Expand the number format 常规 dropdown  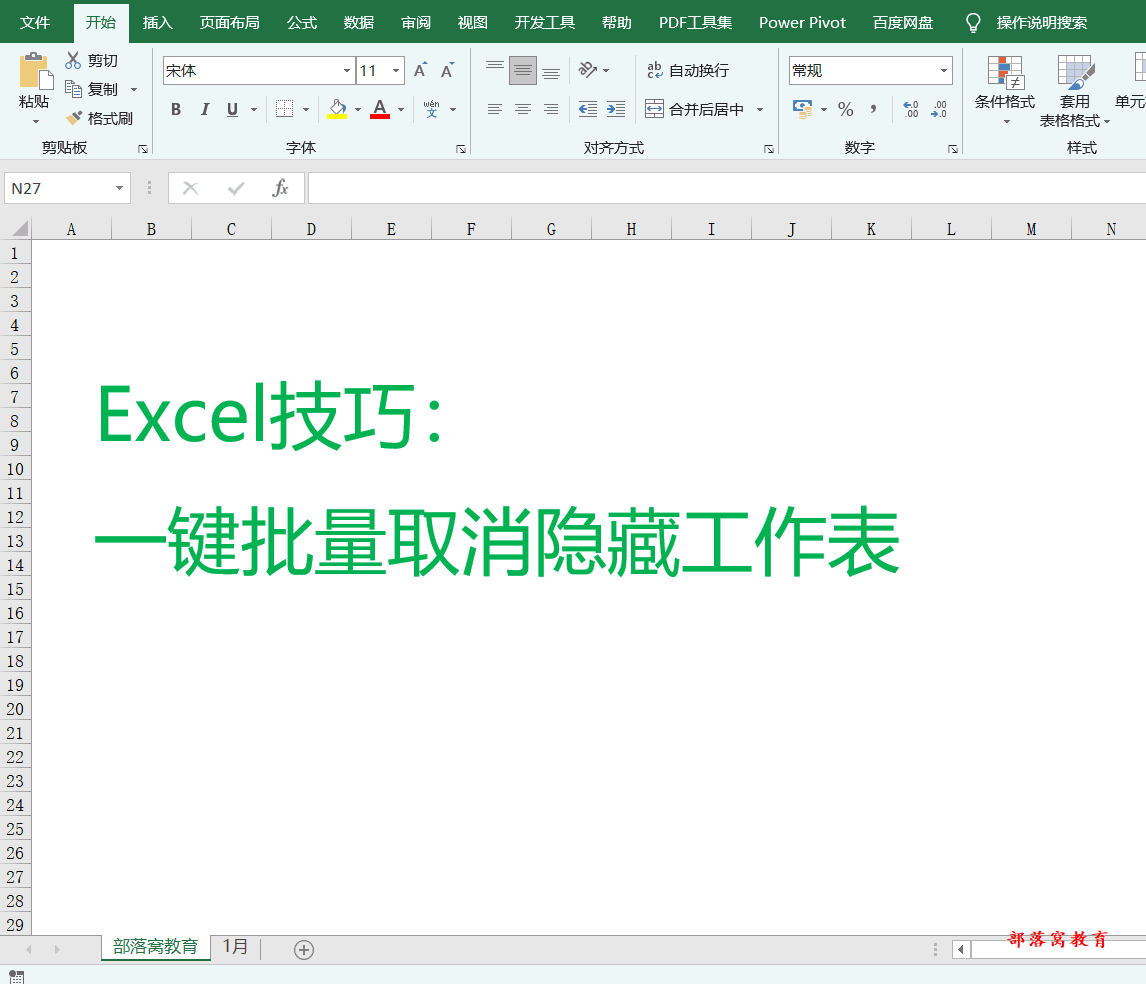[x=944, y=70]
